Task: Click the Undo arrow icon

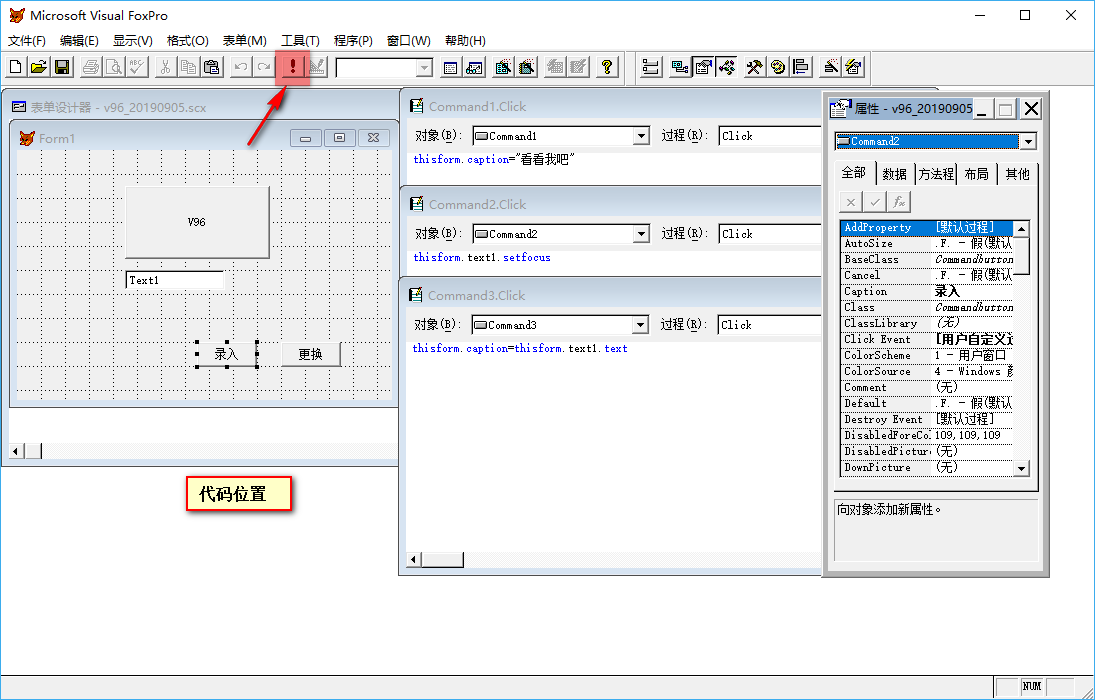Action: tap(240, 67)
